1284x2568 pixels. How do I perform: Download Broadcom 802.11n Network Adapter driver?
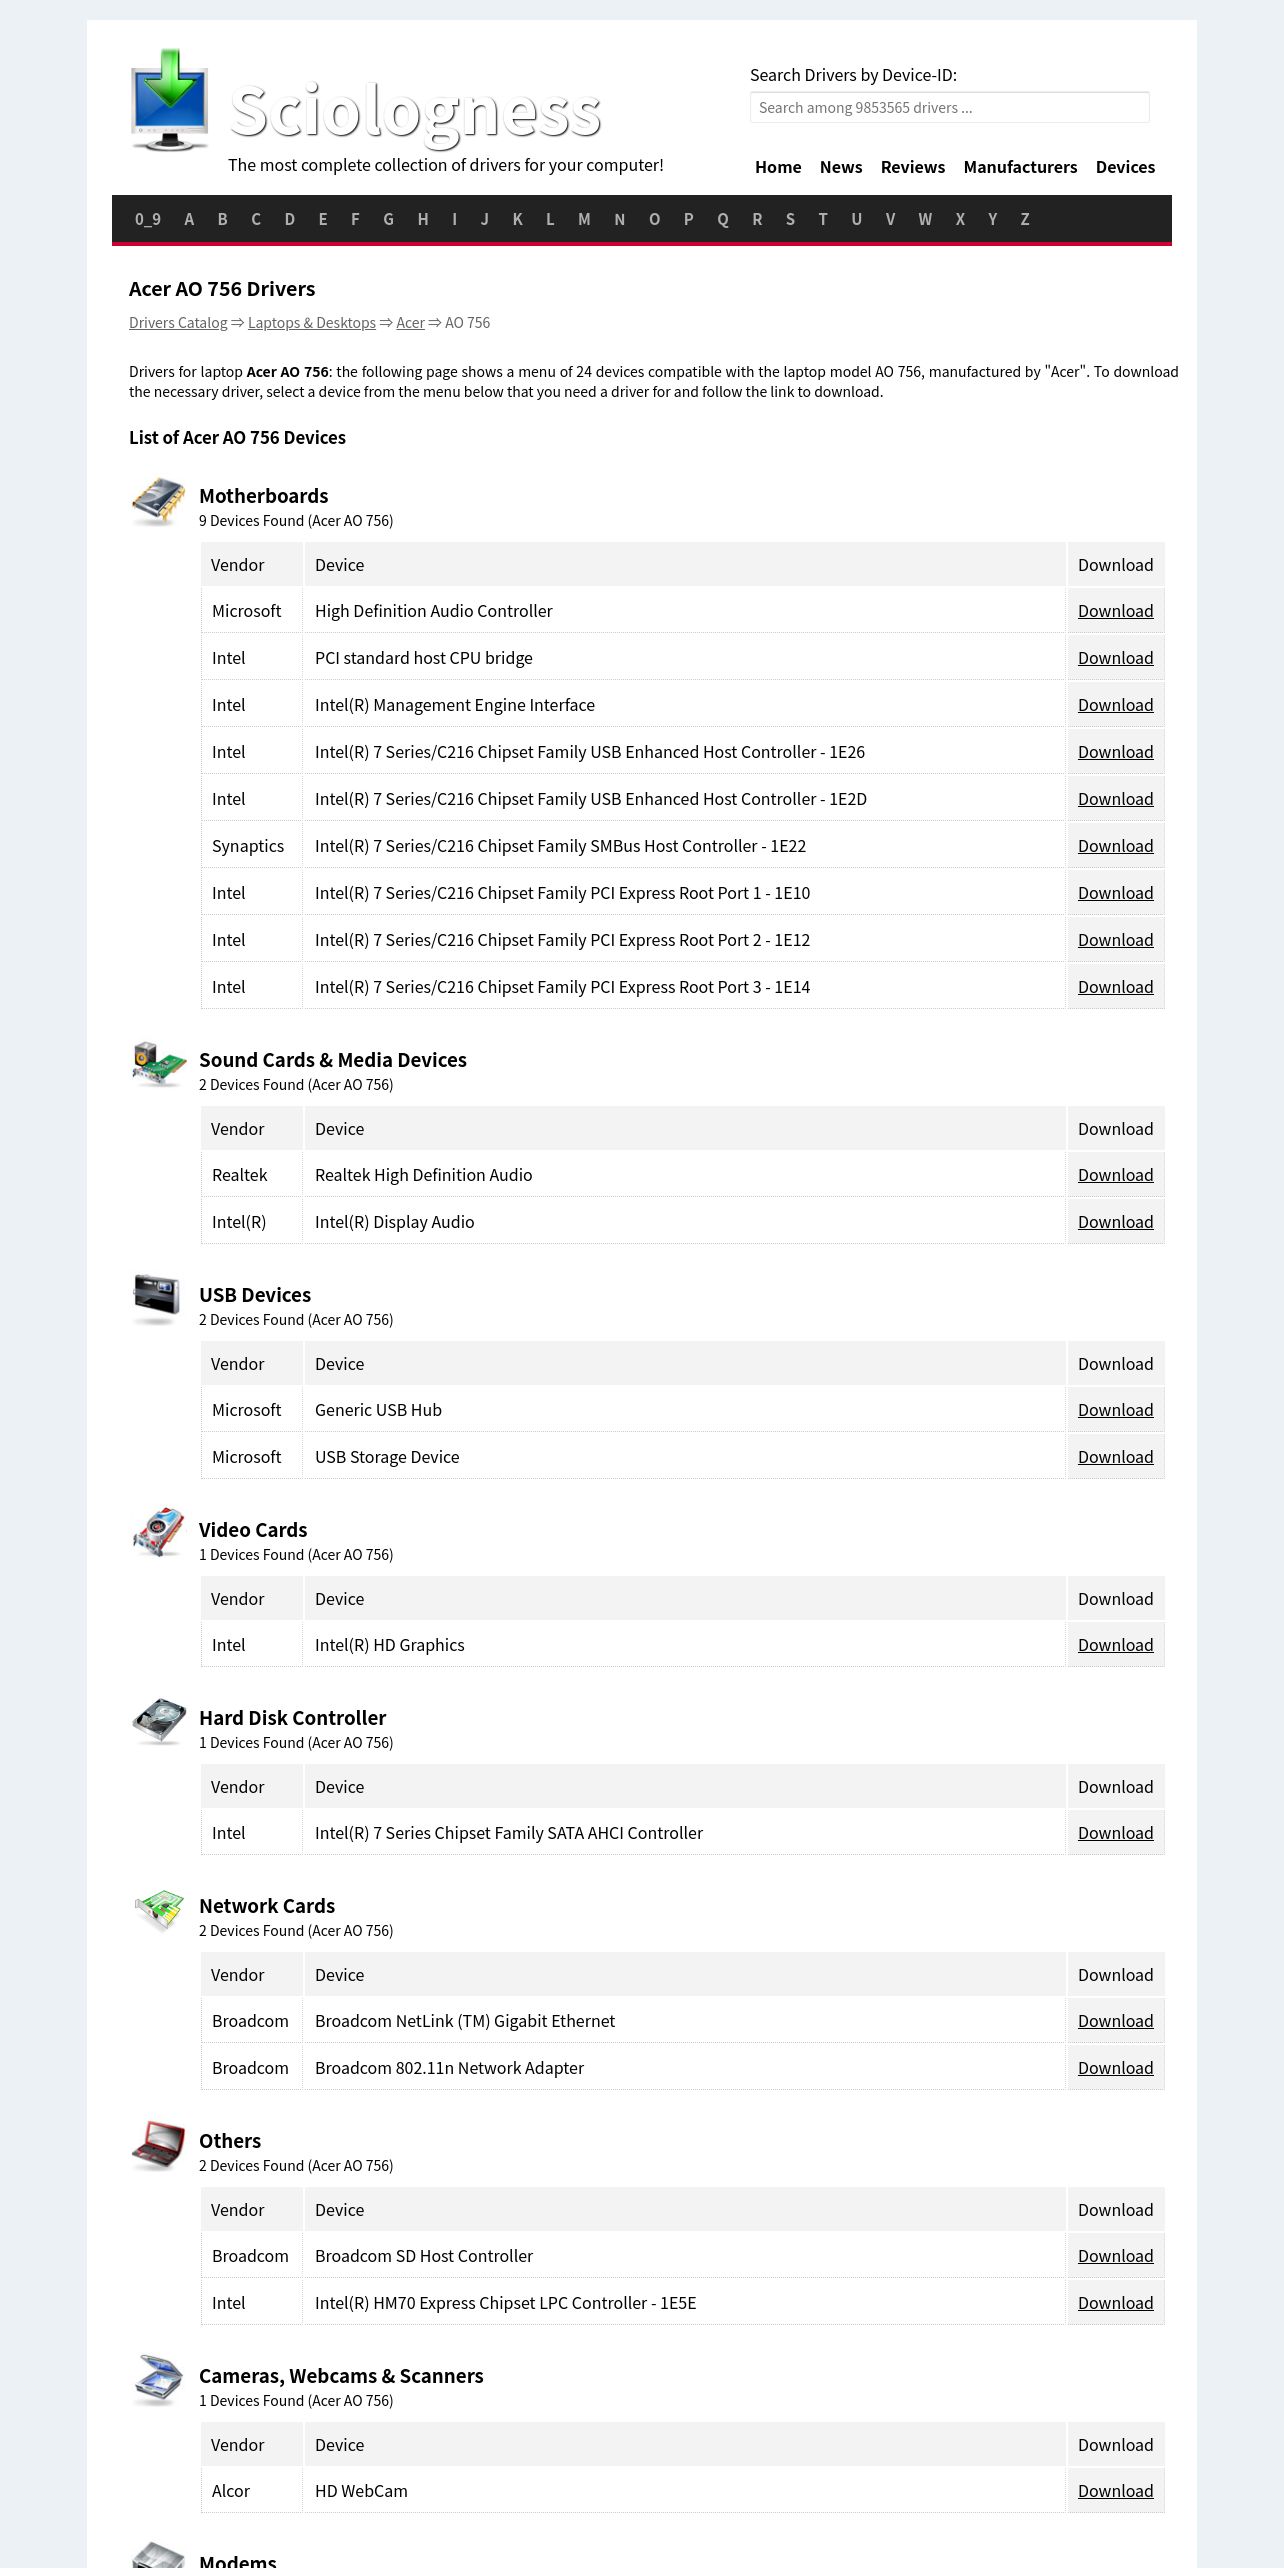1115,2068
